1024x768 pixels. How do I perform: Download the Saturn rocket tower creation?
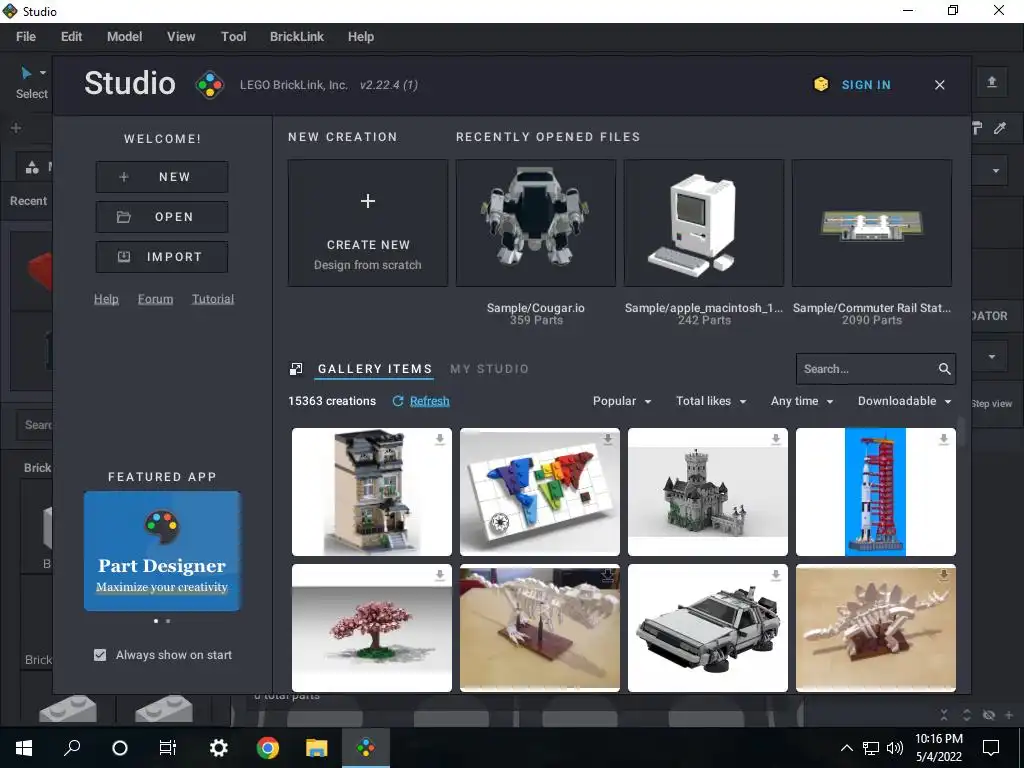pos(943,440)
